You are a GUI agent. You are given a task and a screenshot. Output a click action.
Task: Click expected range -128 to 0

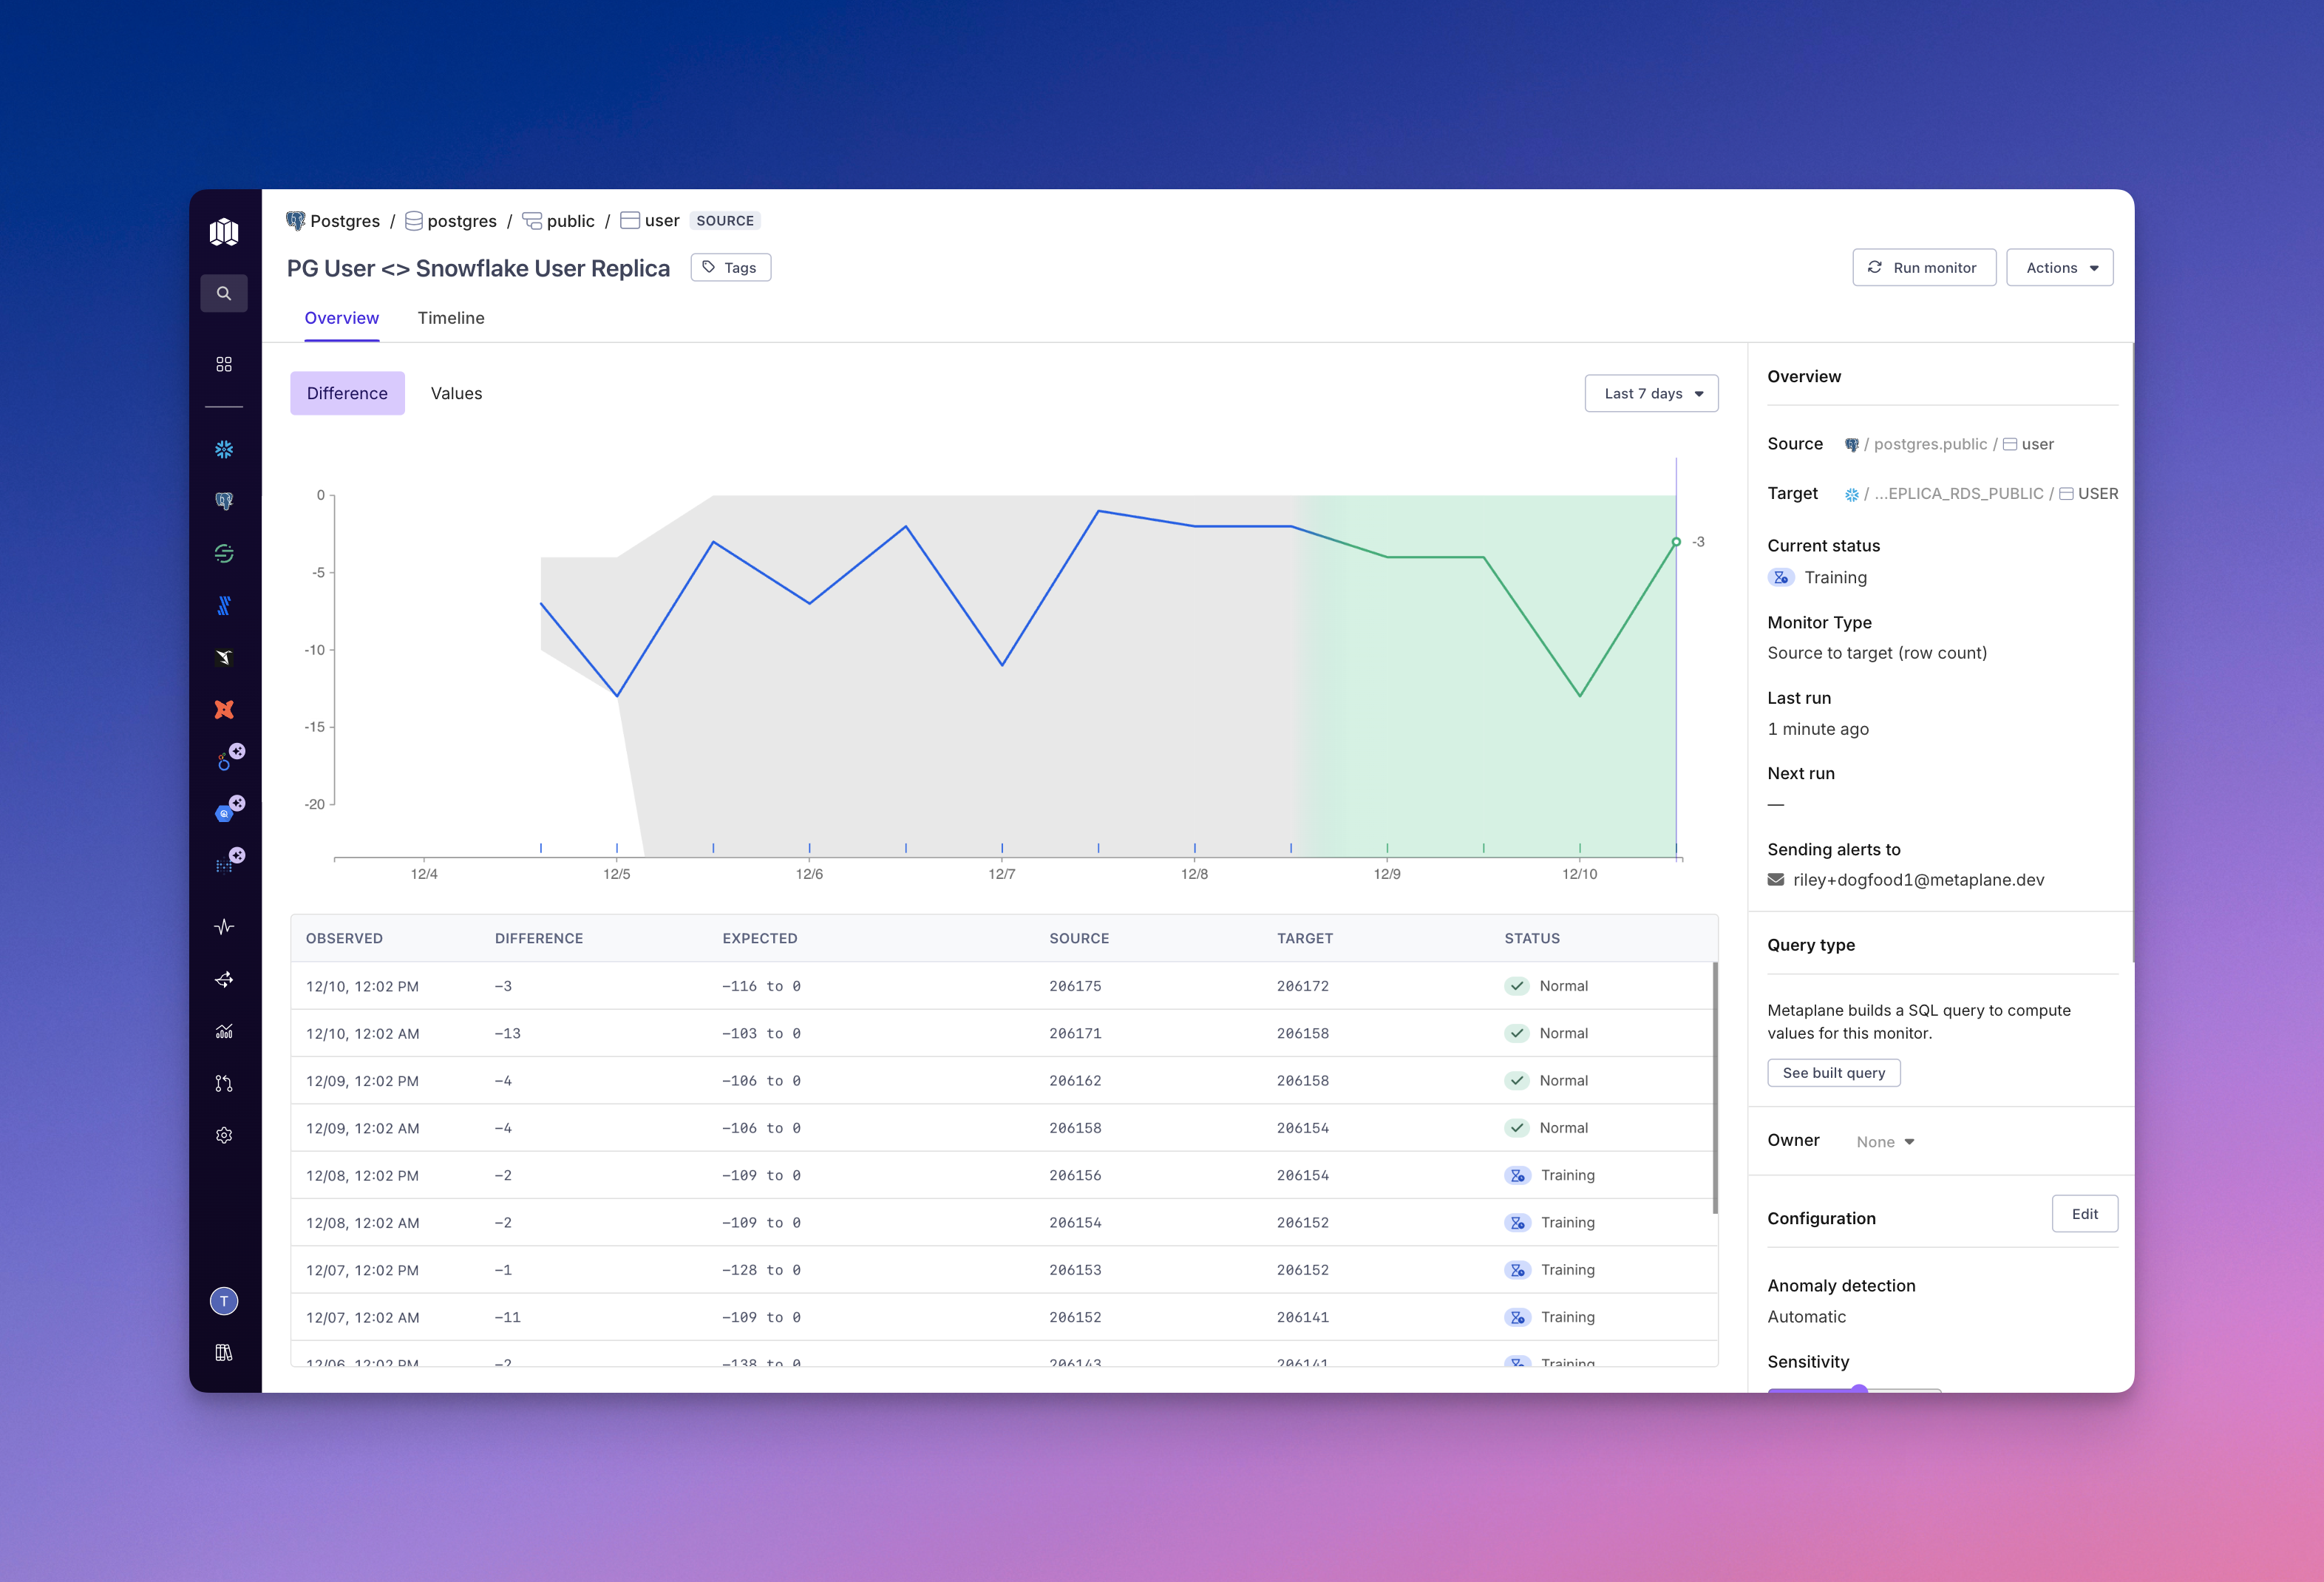pyautogui.click(x=761, y=1270)
